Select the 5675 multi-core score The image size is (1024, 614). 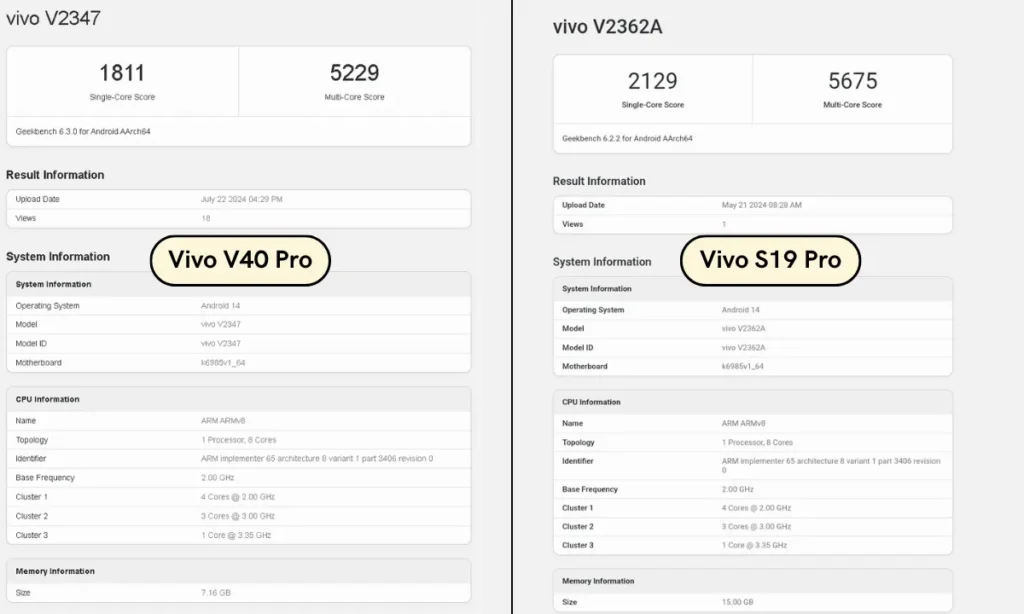tap(852, 81)
